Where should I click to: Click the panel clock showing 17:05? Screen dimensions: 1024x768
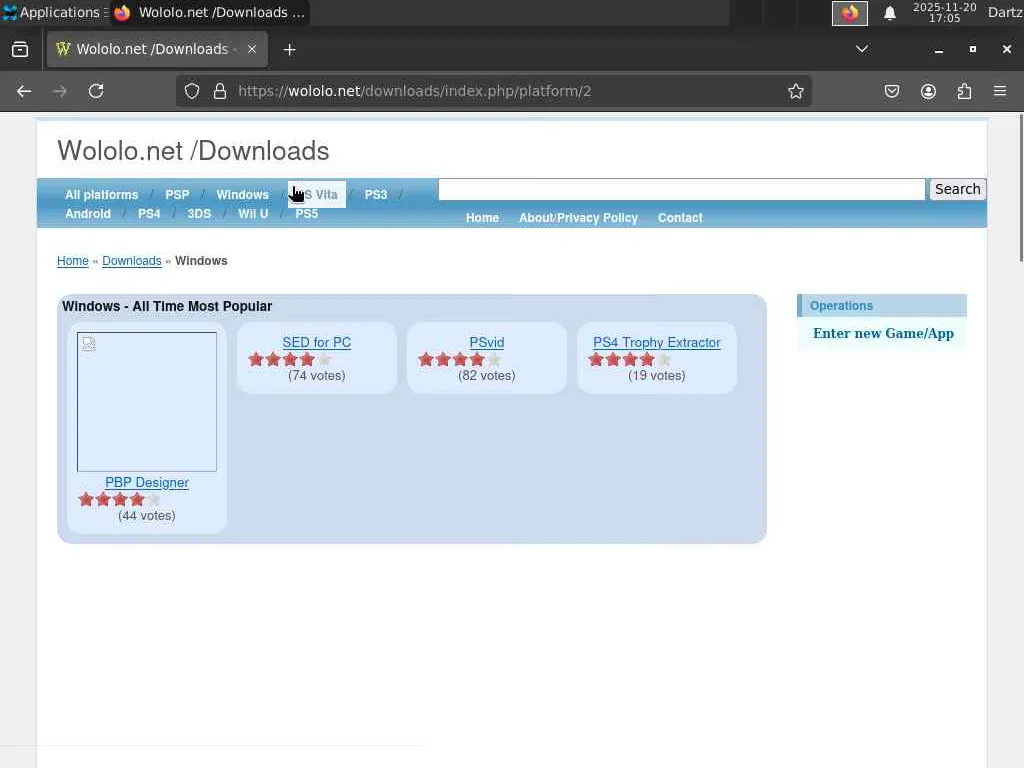point(944,12)
